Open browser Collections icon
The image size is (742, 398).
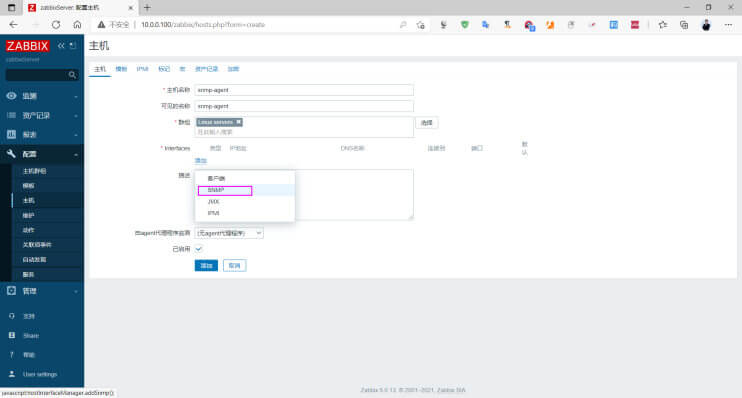pos(684,25)
